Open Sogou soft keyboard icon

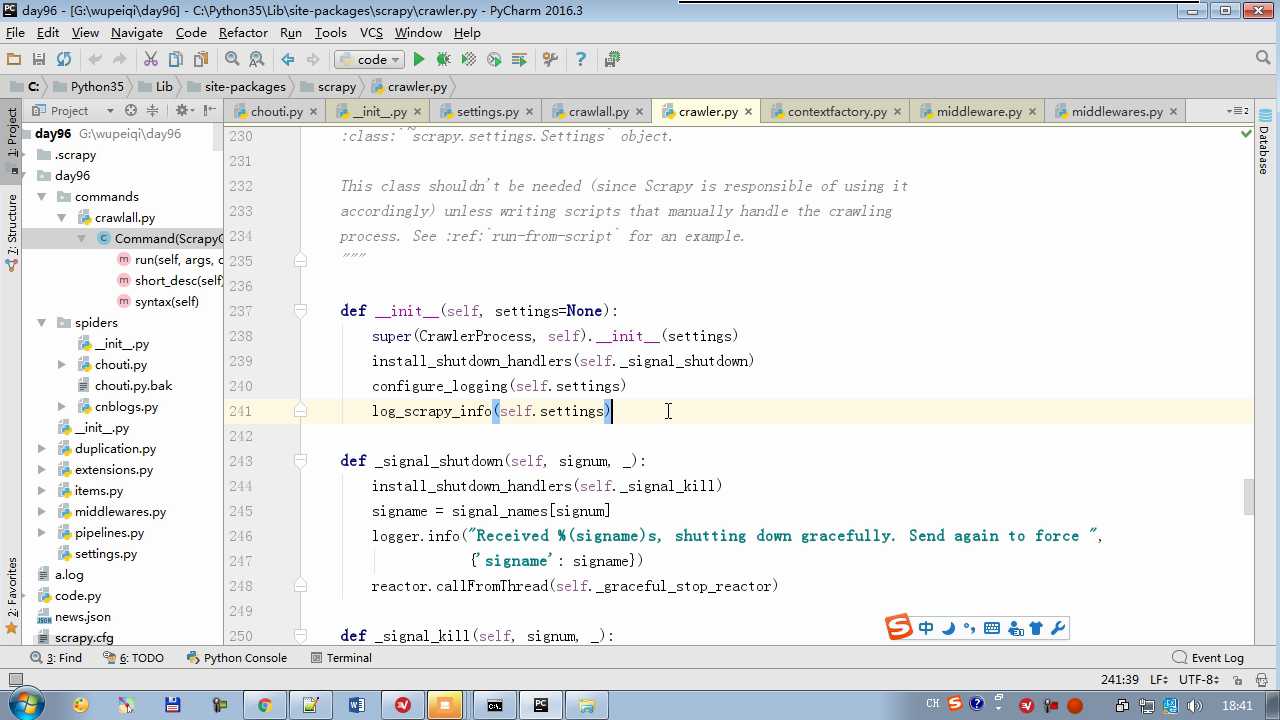pyautogui.click(x=992, y=628)
